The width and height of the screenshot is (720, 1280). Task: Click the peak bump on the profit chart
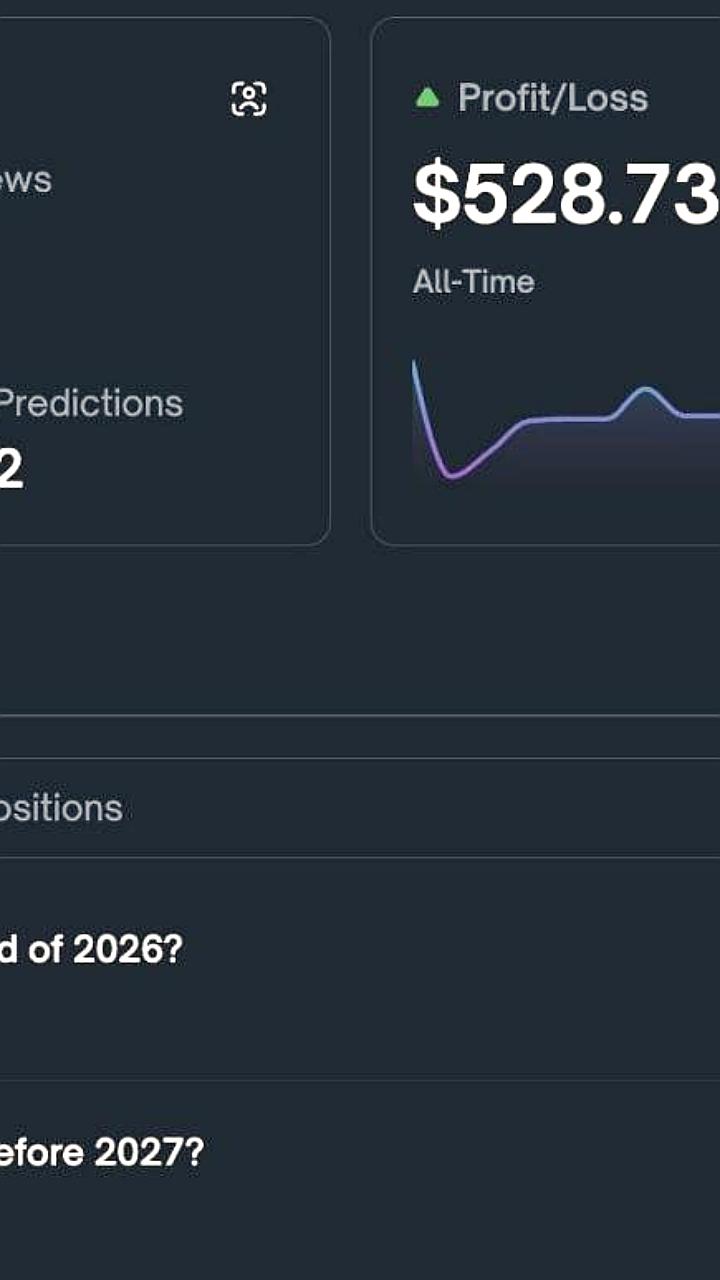pyautogui.click(x=645, y=390)
